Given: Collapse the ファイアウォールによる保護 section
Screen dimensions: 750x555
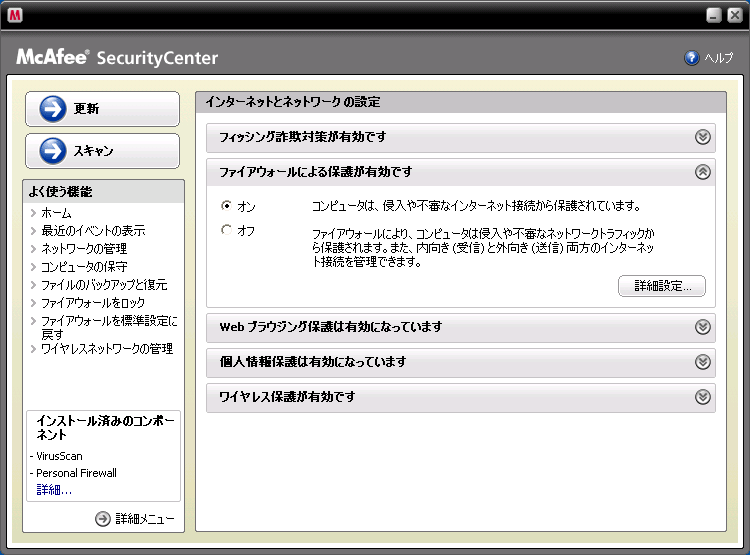Looking at the screenshot, I should pyautogui.click(x=703, y=172).
